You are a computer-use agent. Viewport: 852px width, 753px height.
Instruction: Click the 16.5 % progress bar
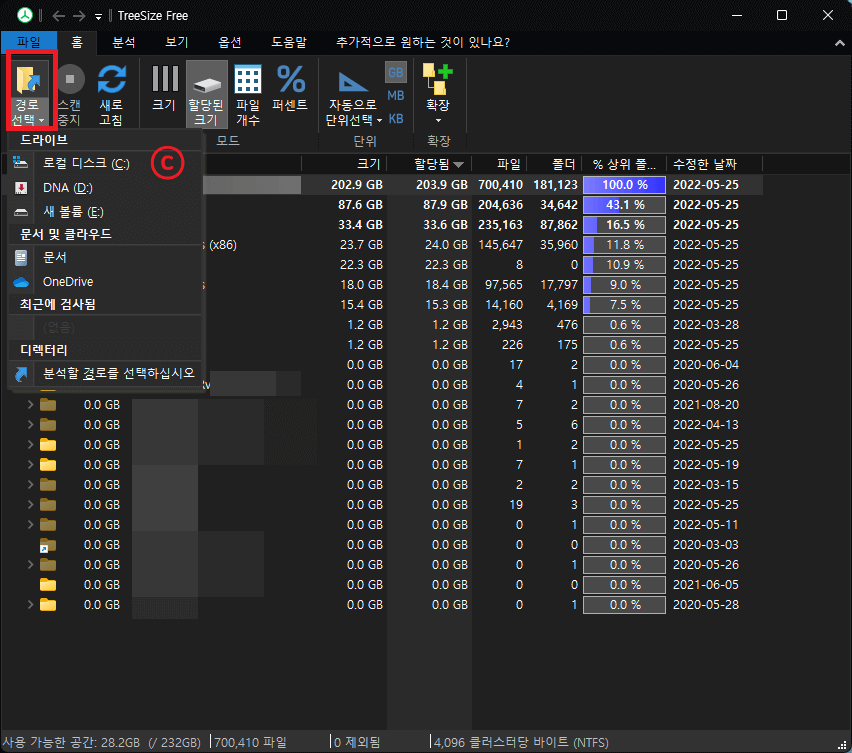coord(624,225)
